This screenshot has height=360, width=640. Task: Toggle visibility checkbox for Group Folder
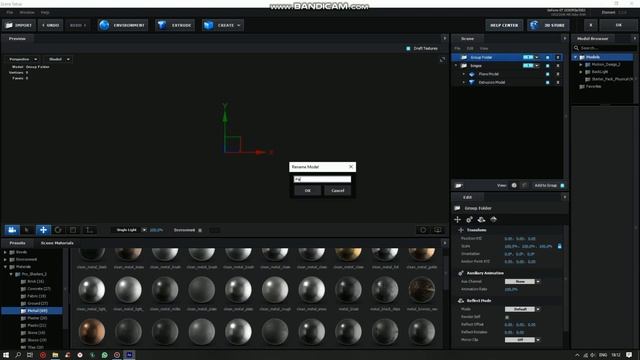click(x=547, y=58)
